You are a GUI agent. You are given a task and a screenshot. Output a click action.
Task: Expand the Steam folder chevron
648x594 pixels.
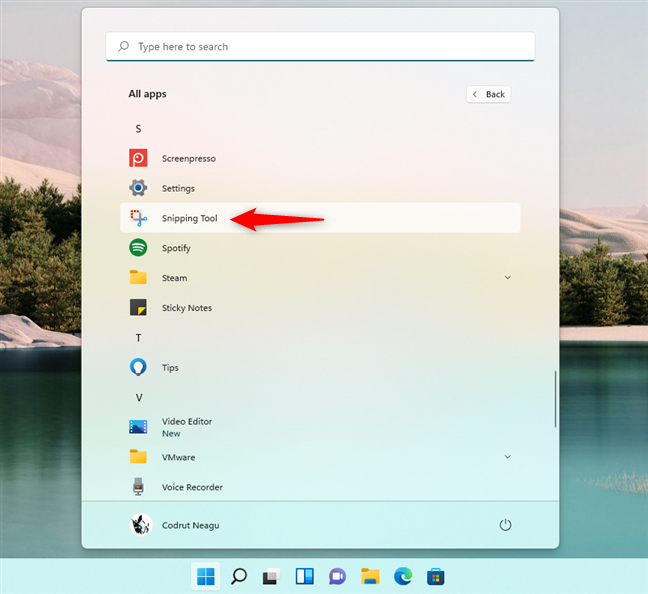click(x=507, y=277)
